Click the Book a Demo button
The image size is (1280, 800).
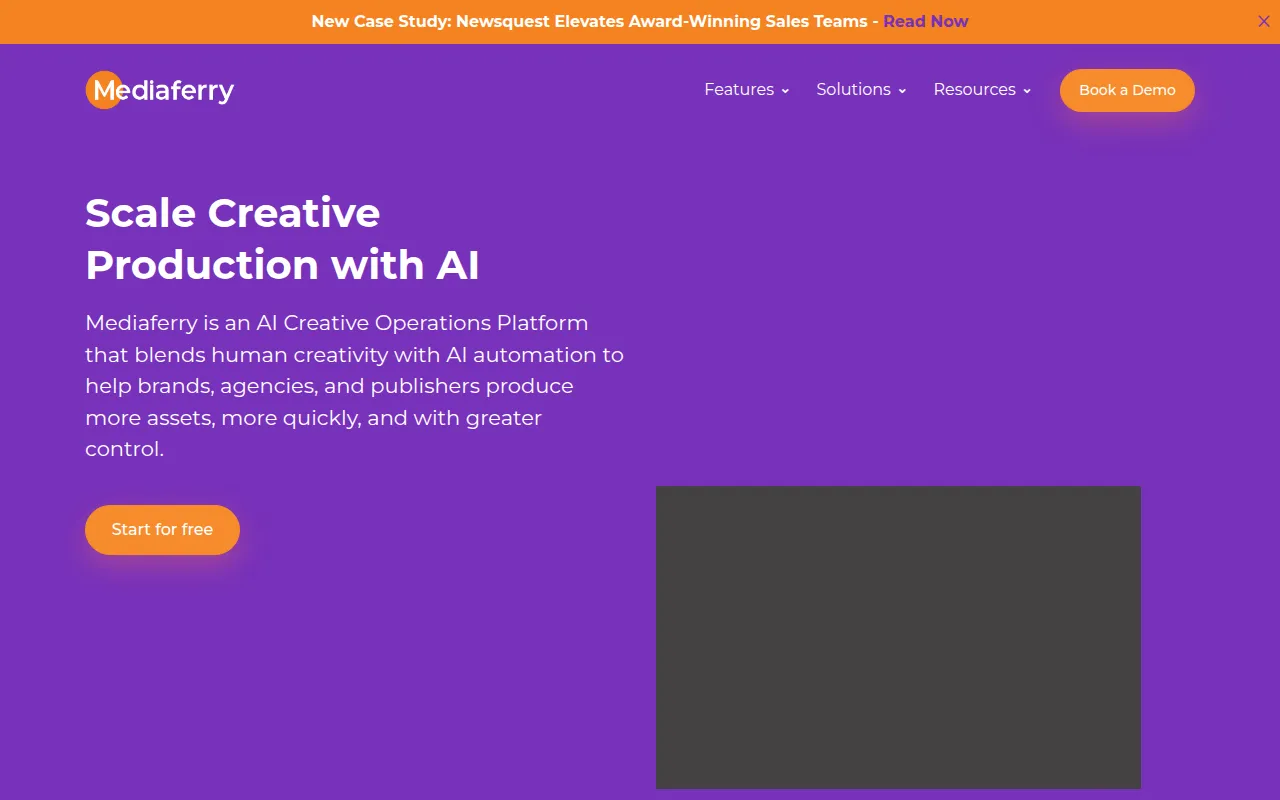point(1127,90)
